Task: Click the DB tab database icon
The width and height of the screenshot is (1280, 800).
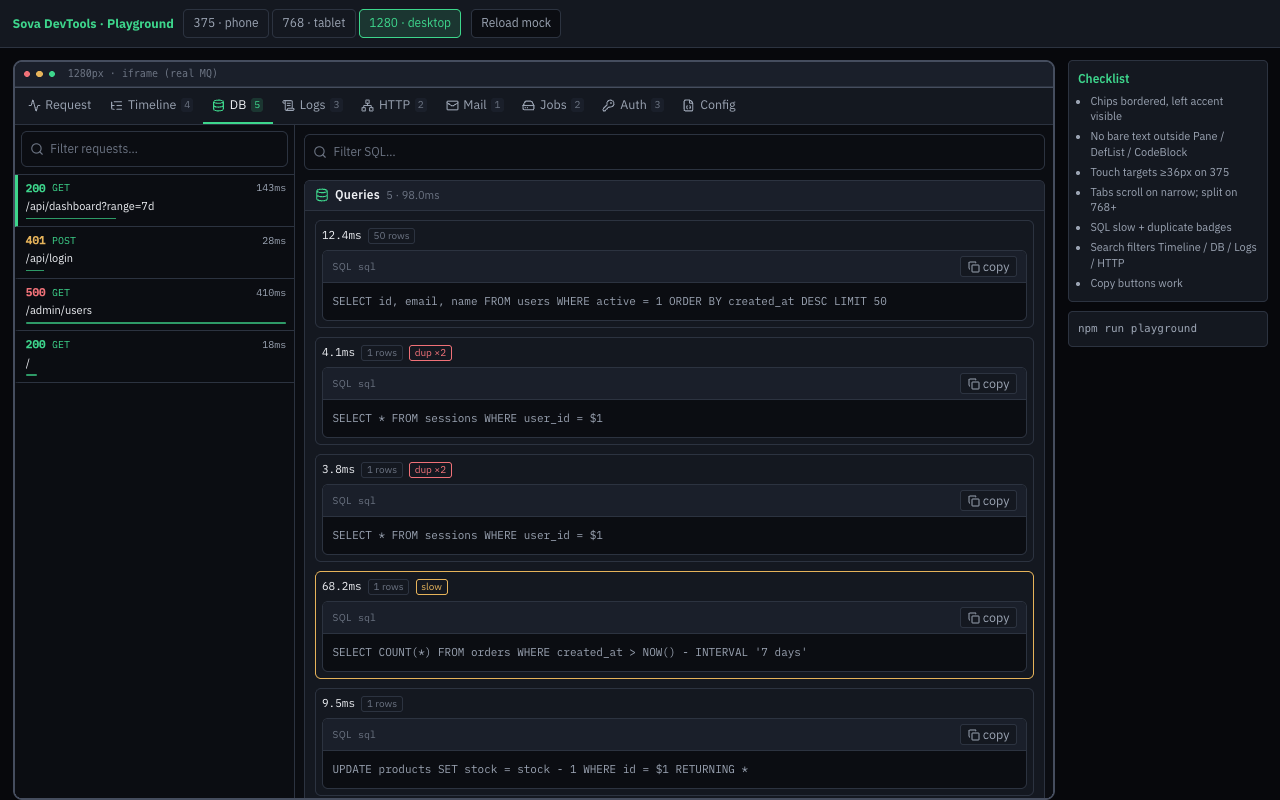Action: tap(219, 105)
